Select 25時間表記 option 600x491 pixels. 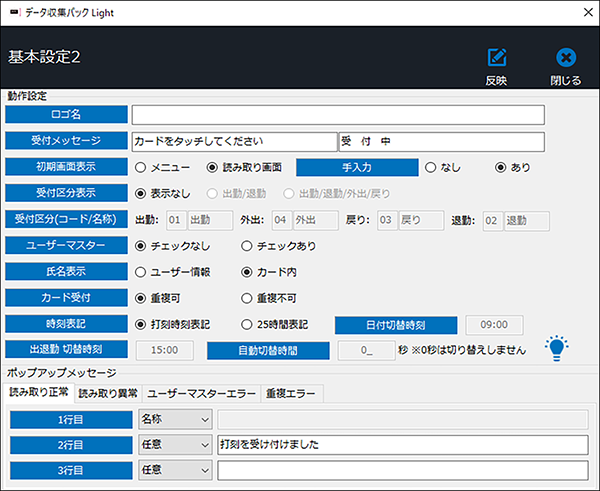247,325
